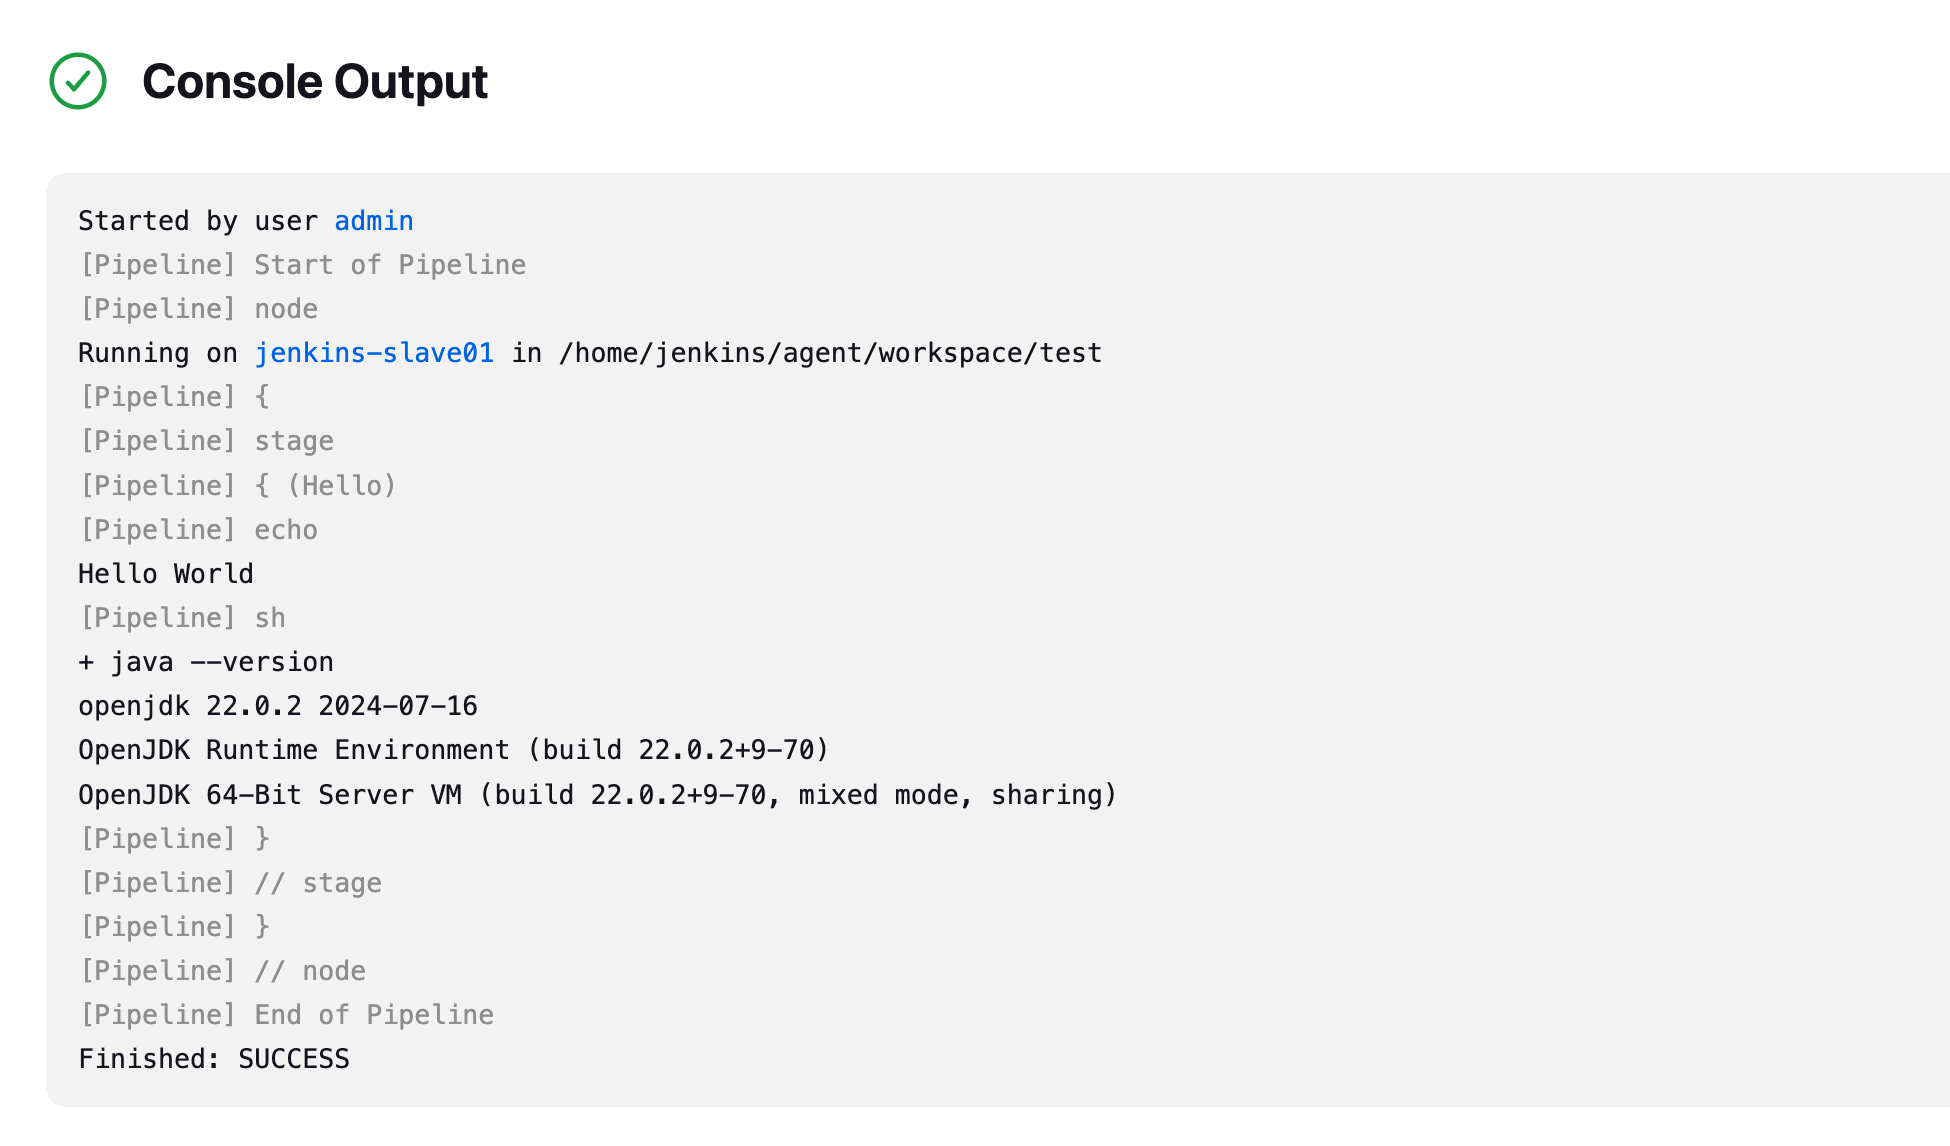Click the 'Hello World' output line
Image resolution: width=1950 pixels, height=1146 pixels.
[166, 574]
